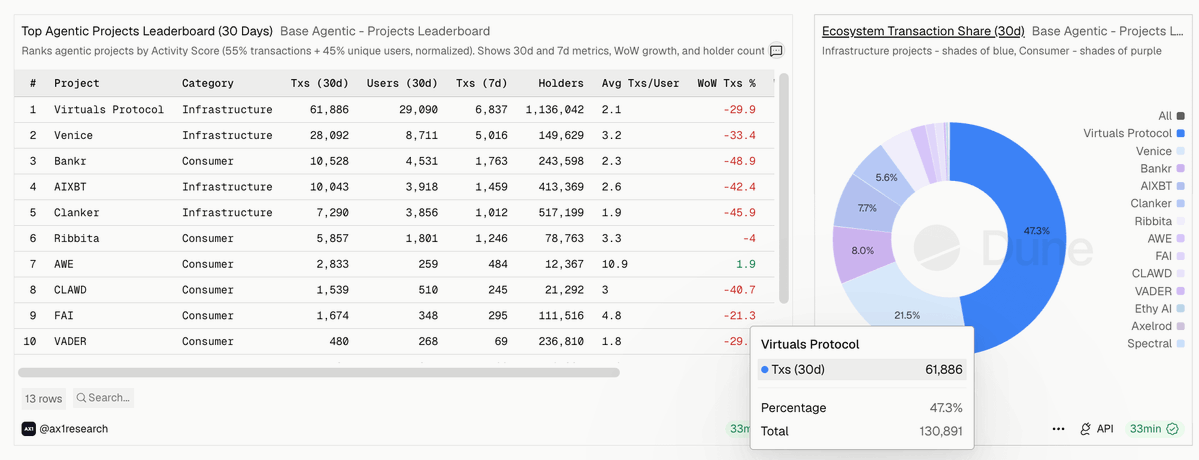Open the Ecosystem Transaction Share (30d) title link
Screen dimensions: 1199x460
[x=923, y=31]
